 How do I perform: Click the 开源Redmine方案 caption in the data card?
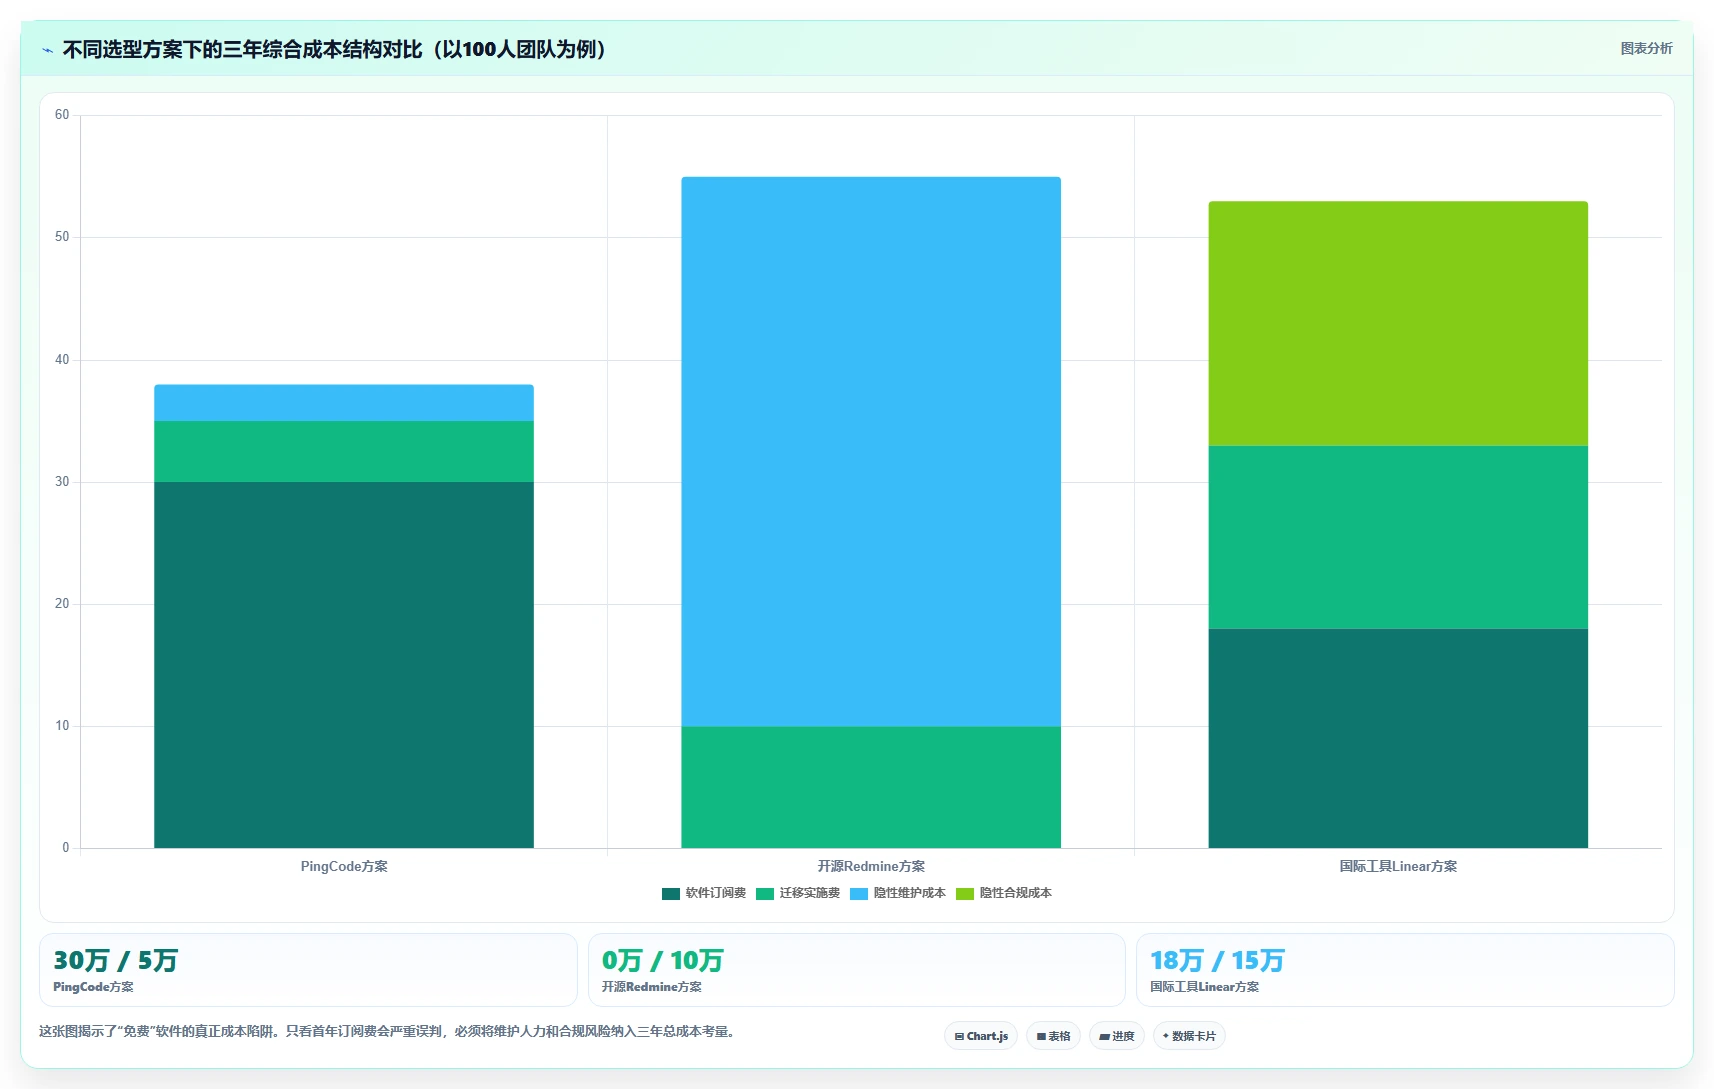click(x=651, y=987)
